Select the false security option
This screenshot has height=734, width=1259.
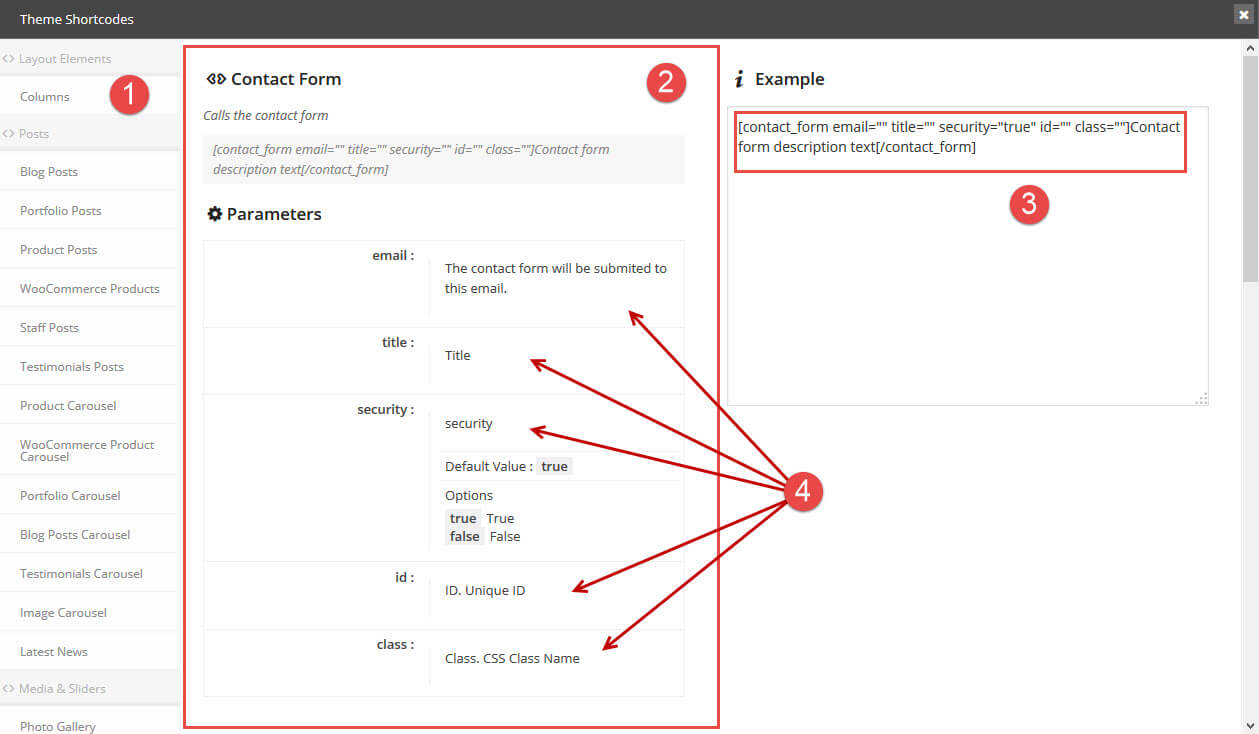point(463,536)
